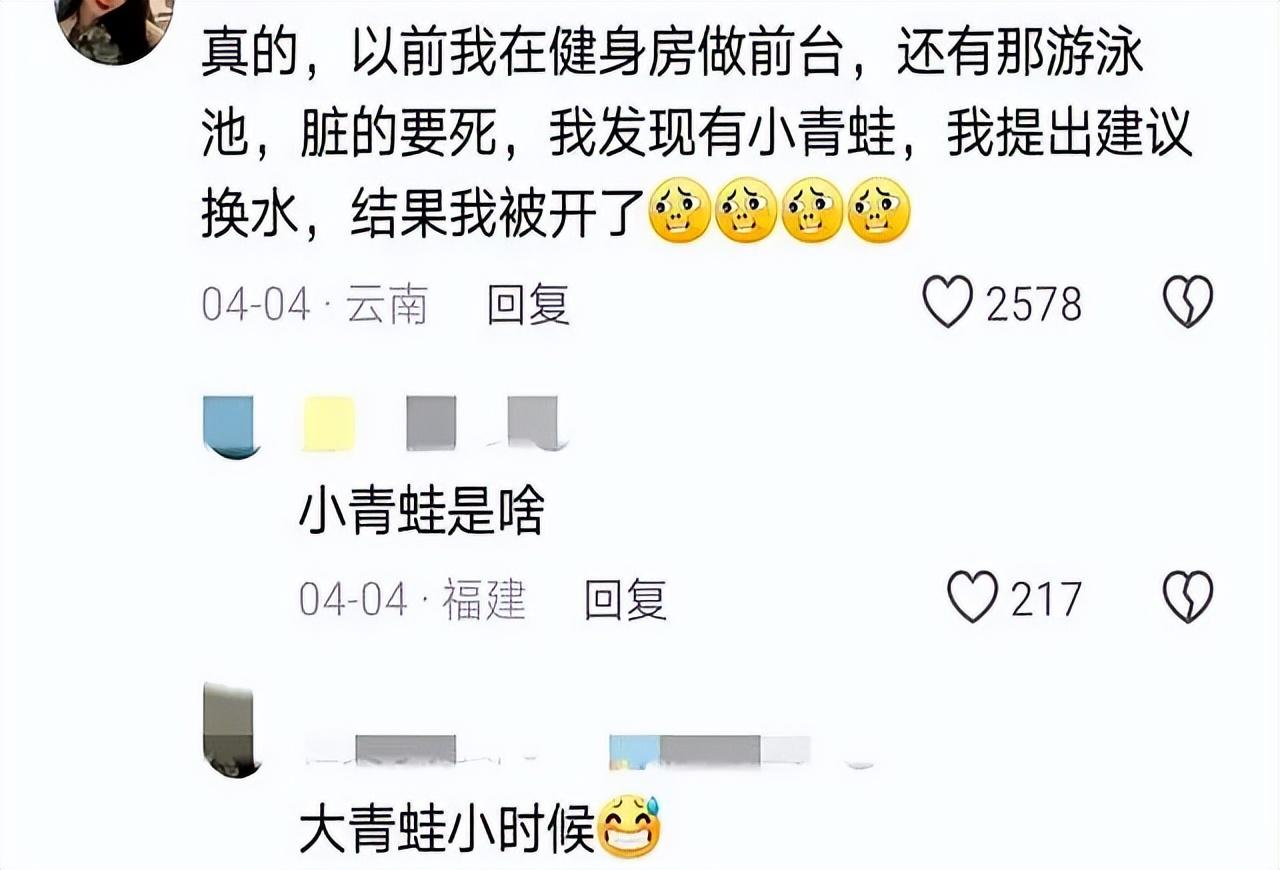Open the top commenter's profile picture
This screenshot has width=1280, height=870.
[113, 28]
